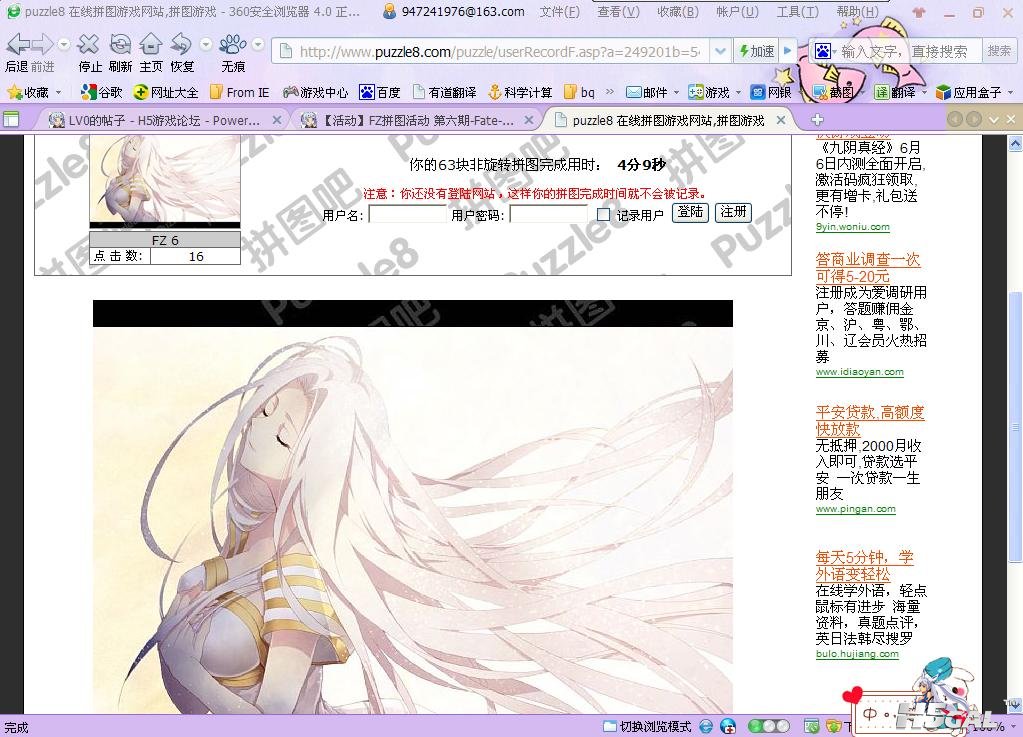Image resolution: width=1023 pixels, height=737 pixels.
Task: Click the Stop (停止) page loading icon
Action: coord(89,45)
